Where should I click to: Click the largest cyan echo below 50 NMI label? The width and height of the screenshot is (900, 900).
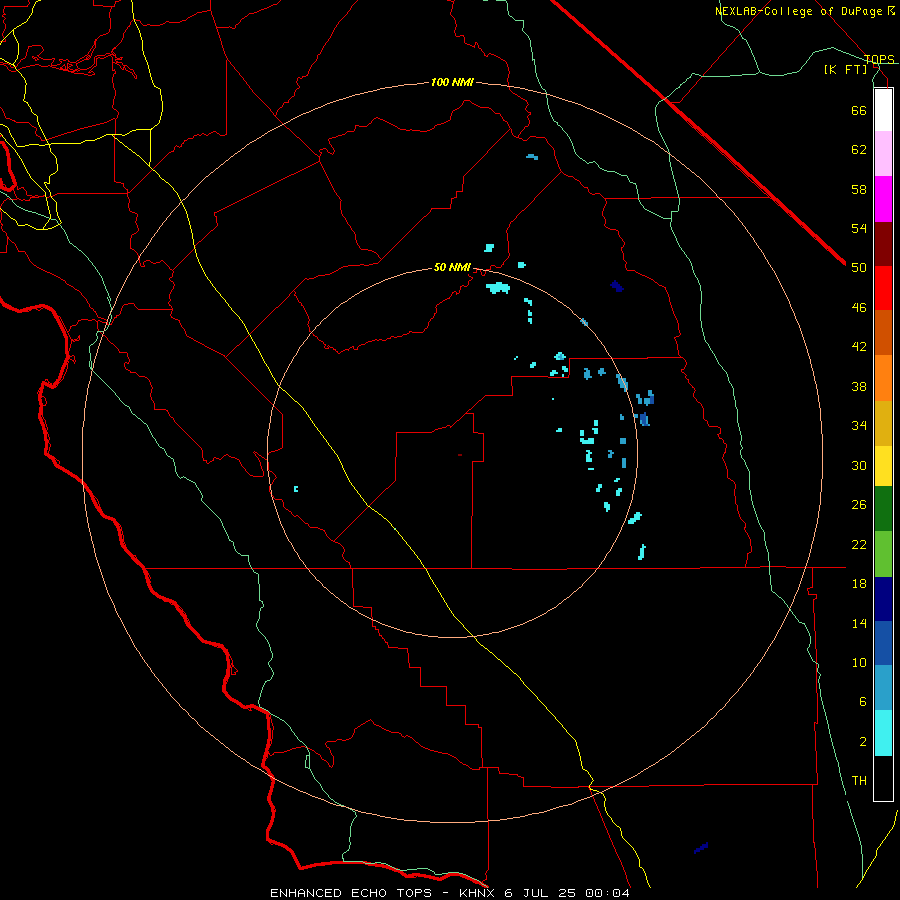(x=498, y=288)
